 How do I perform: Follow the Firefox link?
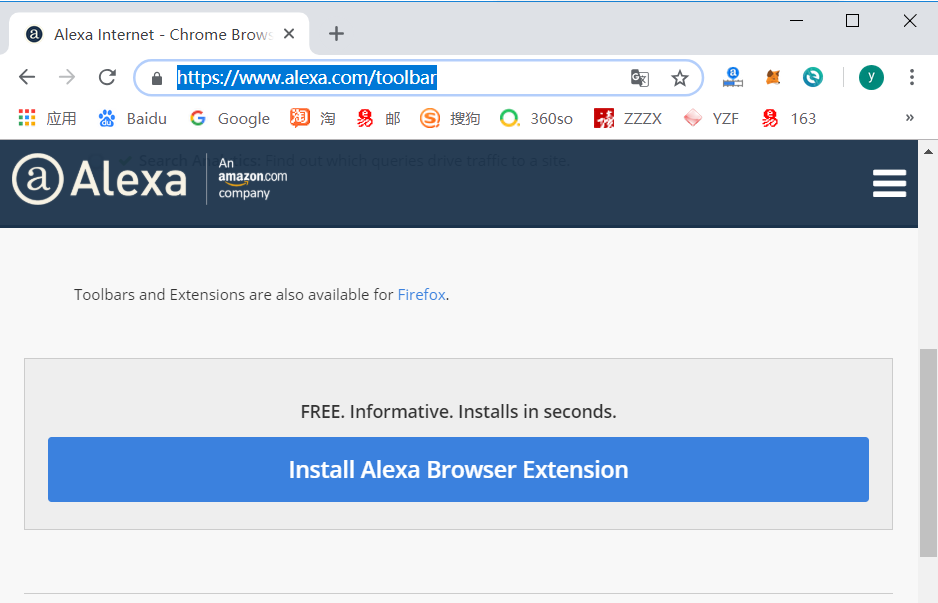[x=421, y=295]
